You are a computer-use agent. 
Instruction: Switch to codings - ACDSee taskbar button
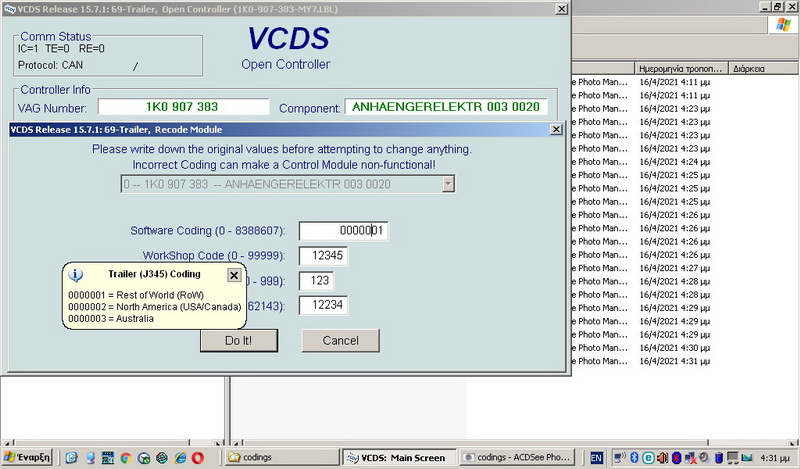517,457
